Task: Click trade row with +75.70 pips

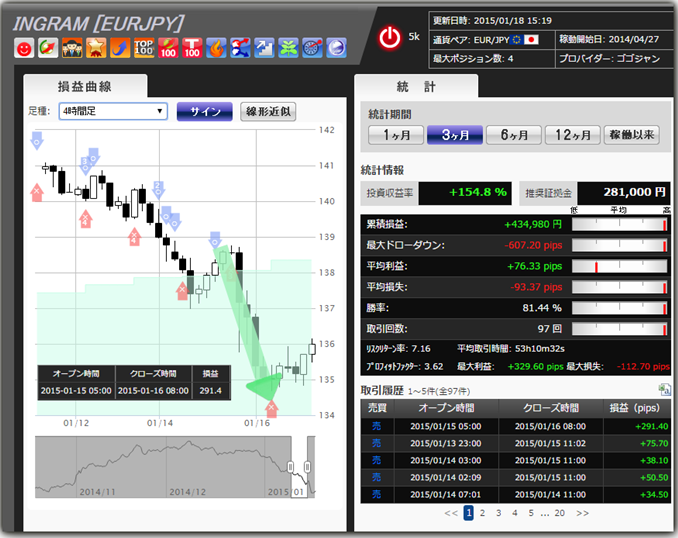Action: (515, 443)
